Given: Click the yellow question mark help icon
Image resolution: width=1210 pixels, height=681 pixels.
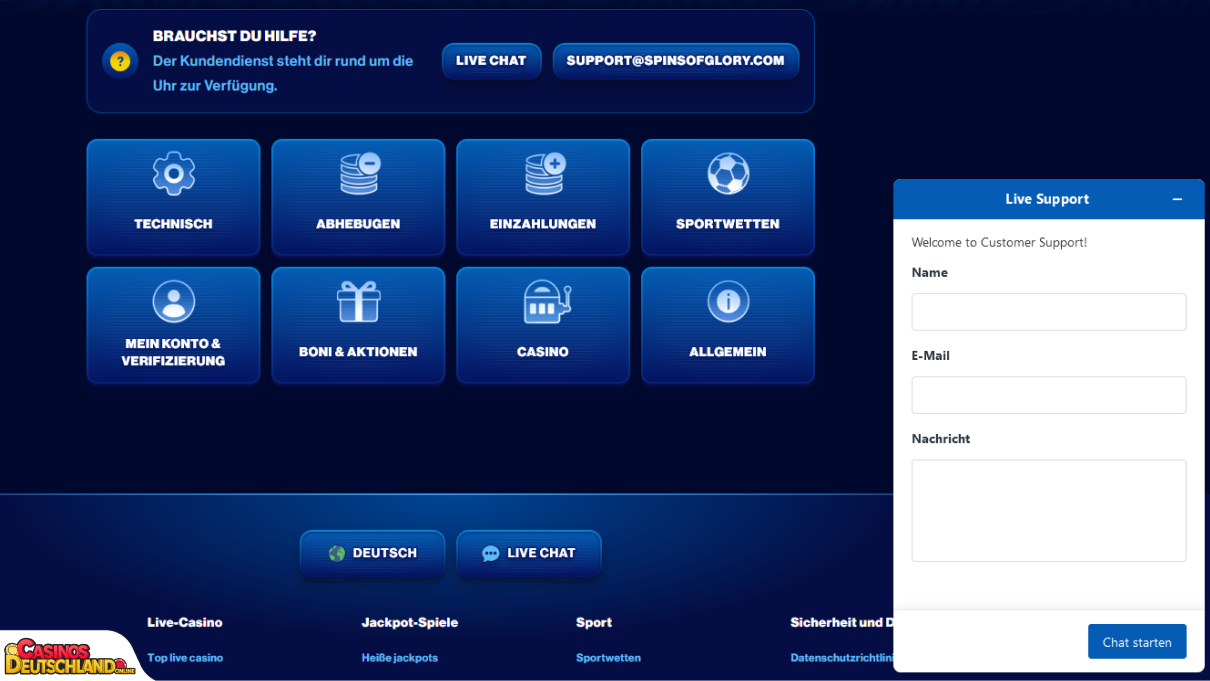Looking at the screenshot, I should click(120, 61).
